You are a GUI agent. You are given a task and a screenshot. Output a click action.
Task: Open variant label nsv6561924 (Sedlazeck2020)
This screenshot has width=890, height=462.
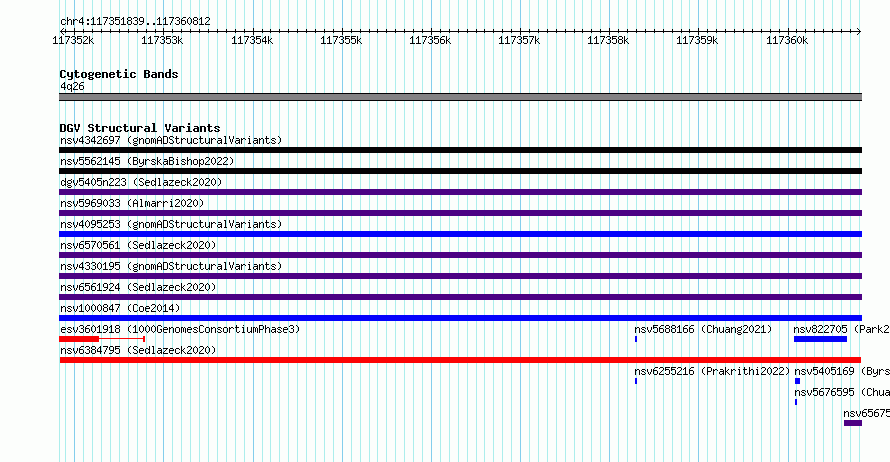[138, 287]
